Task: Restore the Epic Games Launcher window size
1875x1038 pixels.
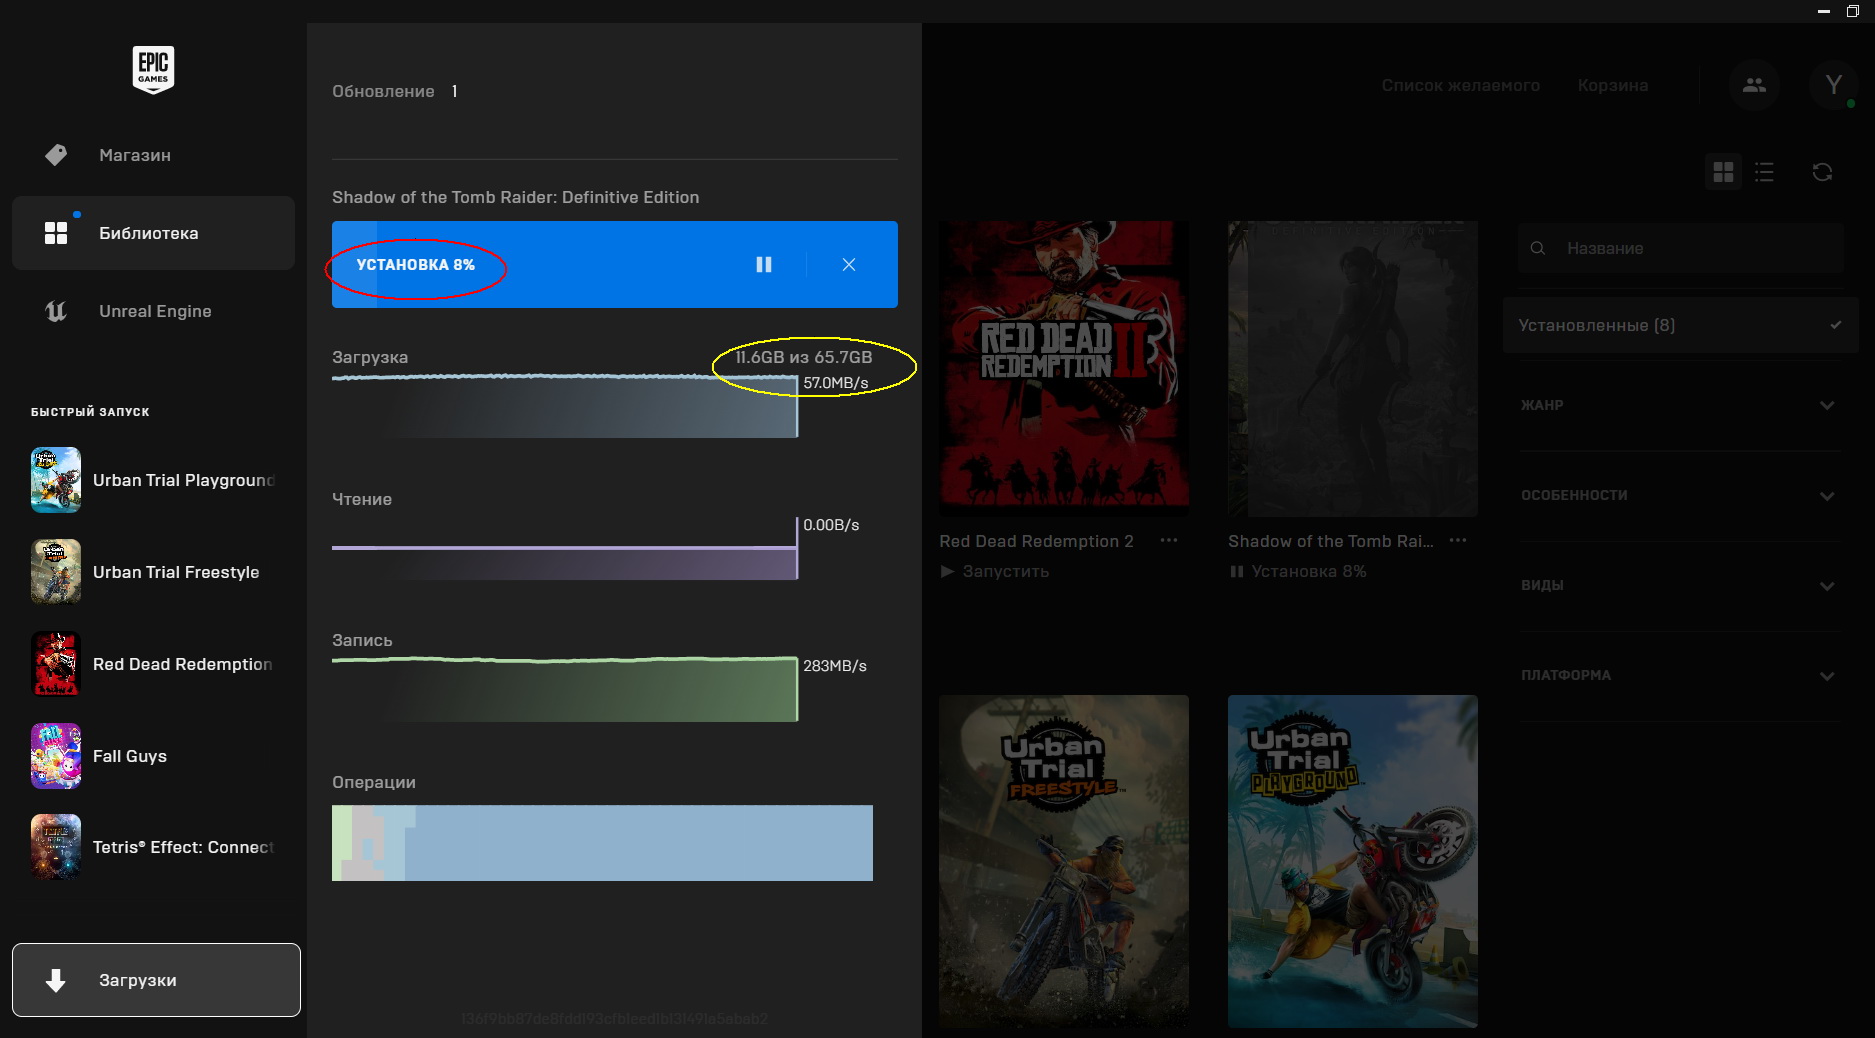Action: point(1852,11)
